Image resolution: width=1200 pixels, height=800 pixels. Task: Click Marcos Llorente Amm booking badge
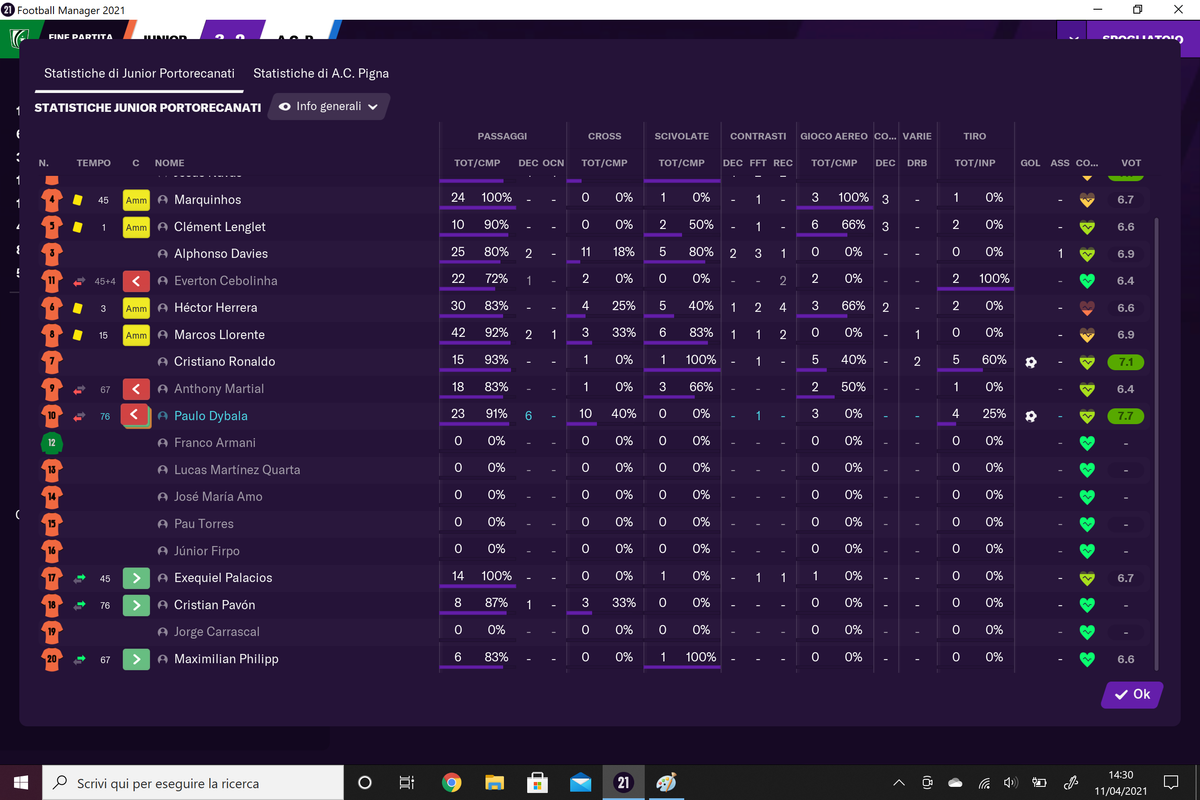[136, 335]
